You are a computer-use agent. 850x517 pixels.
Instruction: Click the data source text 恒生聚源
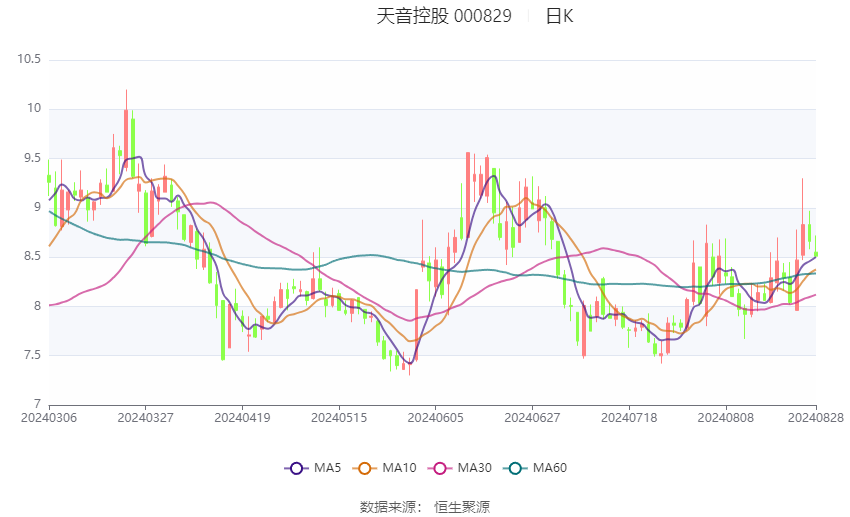click(x=462, y=507)
